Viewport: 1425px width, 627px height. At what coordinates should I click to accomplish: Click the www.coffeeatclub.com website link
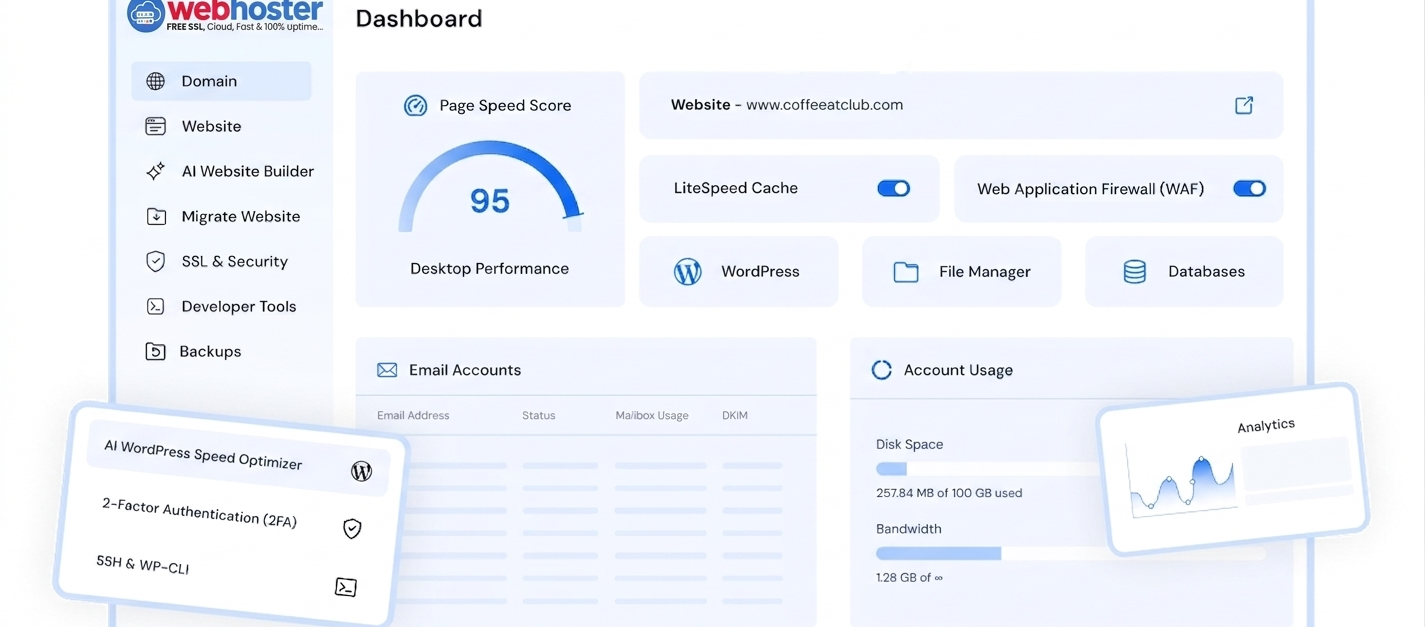point(824,104)
